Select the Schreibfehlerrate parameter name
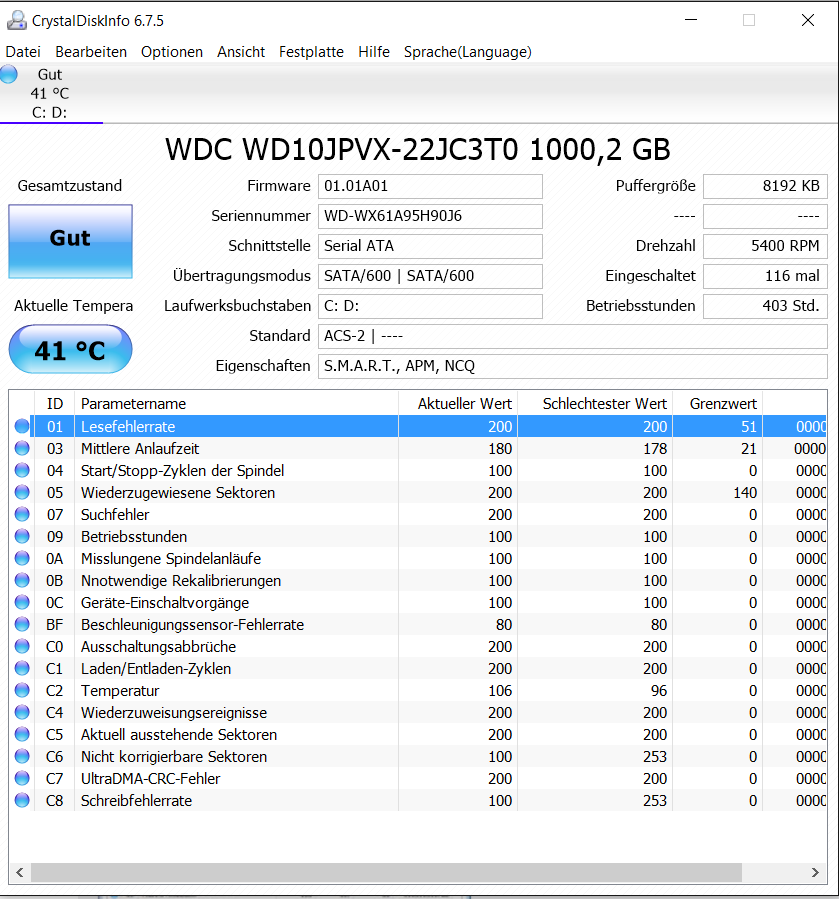839x899 pixels. pos(136,800)
